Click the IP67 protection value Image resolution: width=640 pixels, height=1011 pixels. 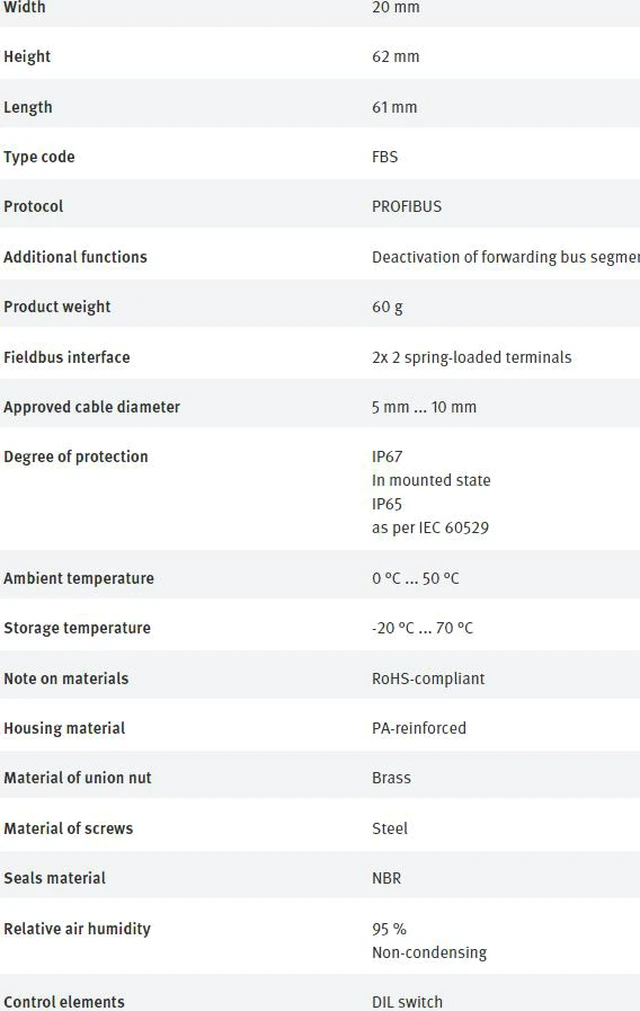point(387,456)
